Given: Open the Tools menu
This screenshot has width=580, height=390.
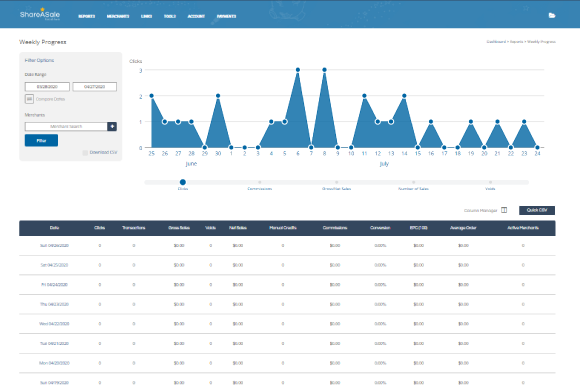Looking at the screenshot, I should (170, 16).
